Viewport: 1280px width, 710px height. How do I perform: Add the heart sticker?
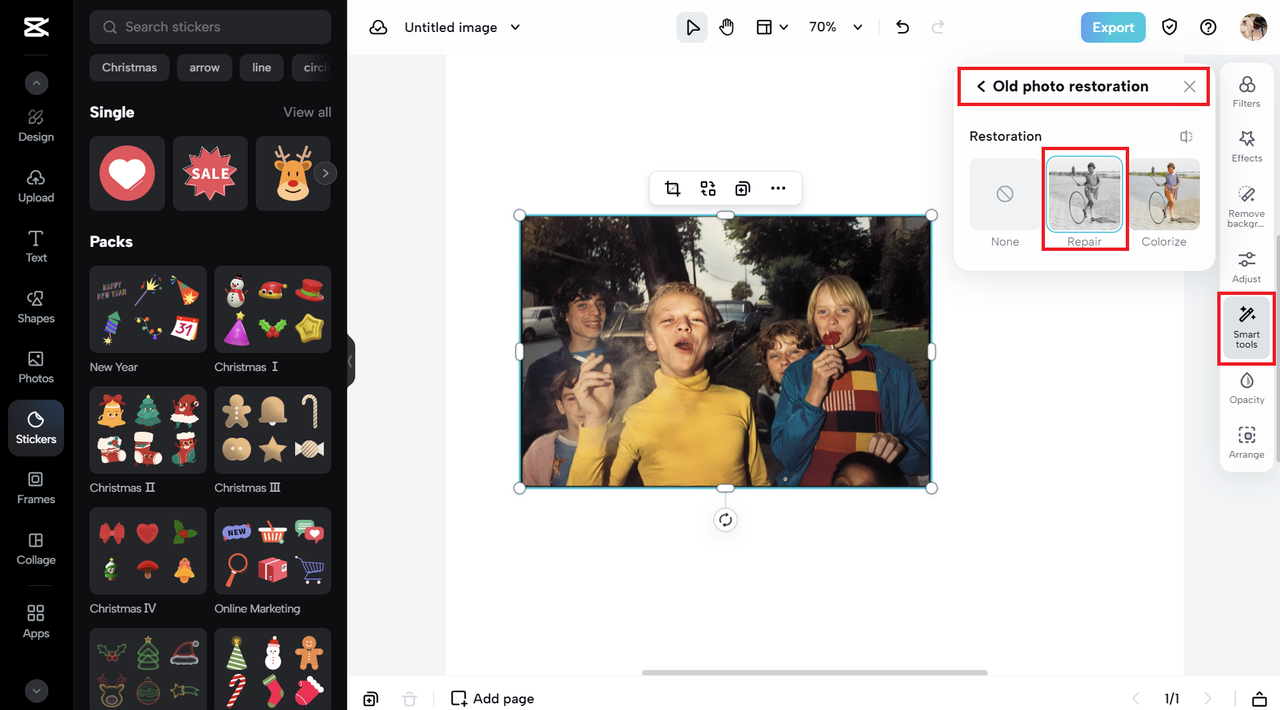coord(127,173)
